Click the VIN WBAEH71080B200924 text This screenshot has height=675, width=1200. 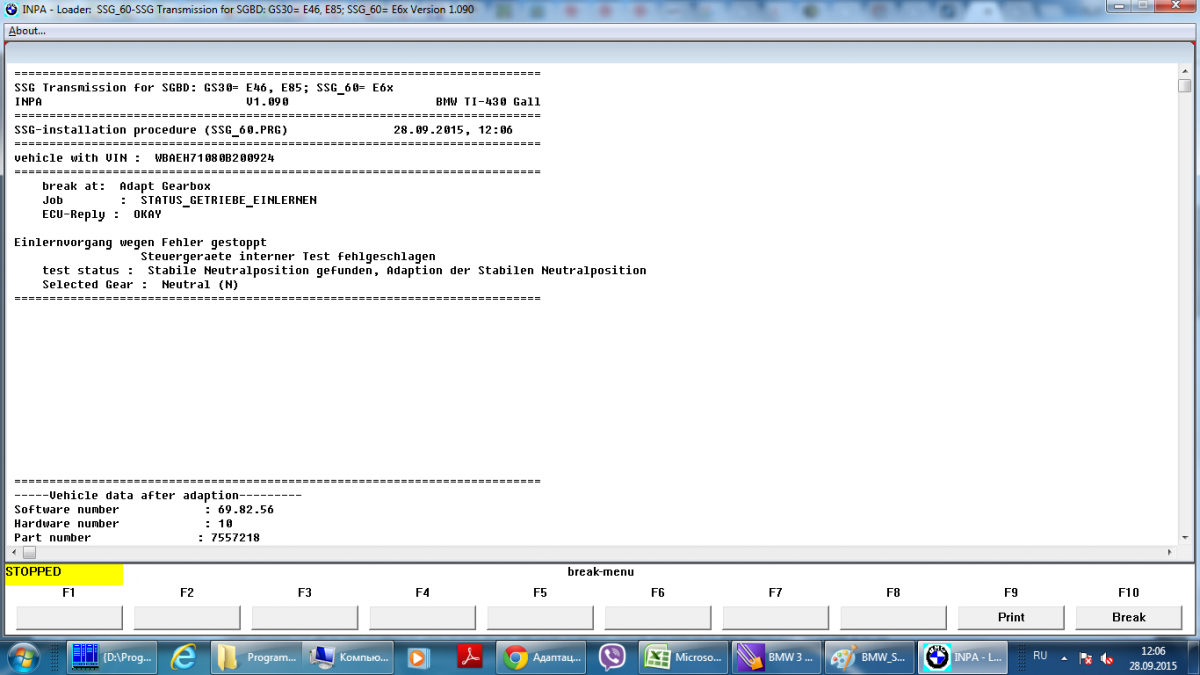[x=215, y=158]
